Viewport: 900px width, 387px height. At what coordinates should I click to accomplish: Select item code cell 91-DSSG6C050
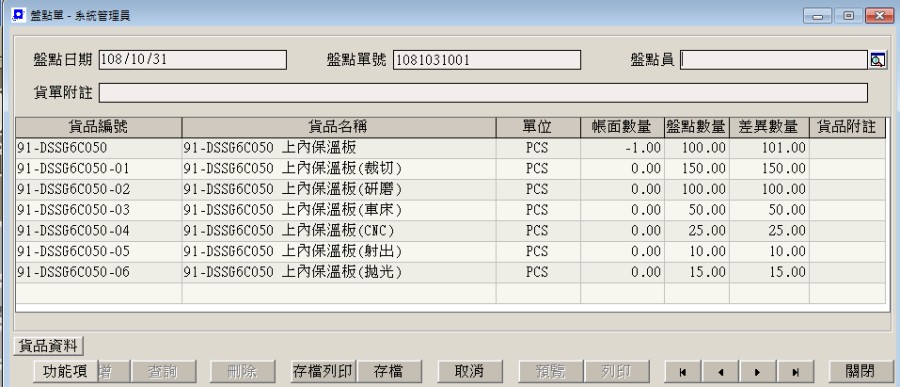coord(98,148)
